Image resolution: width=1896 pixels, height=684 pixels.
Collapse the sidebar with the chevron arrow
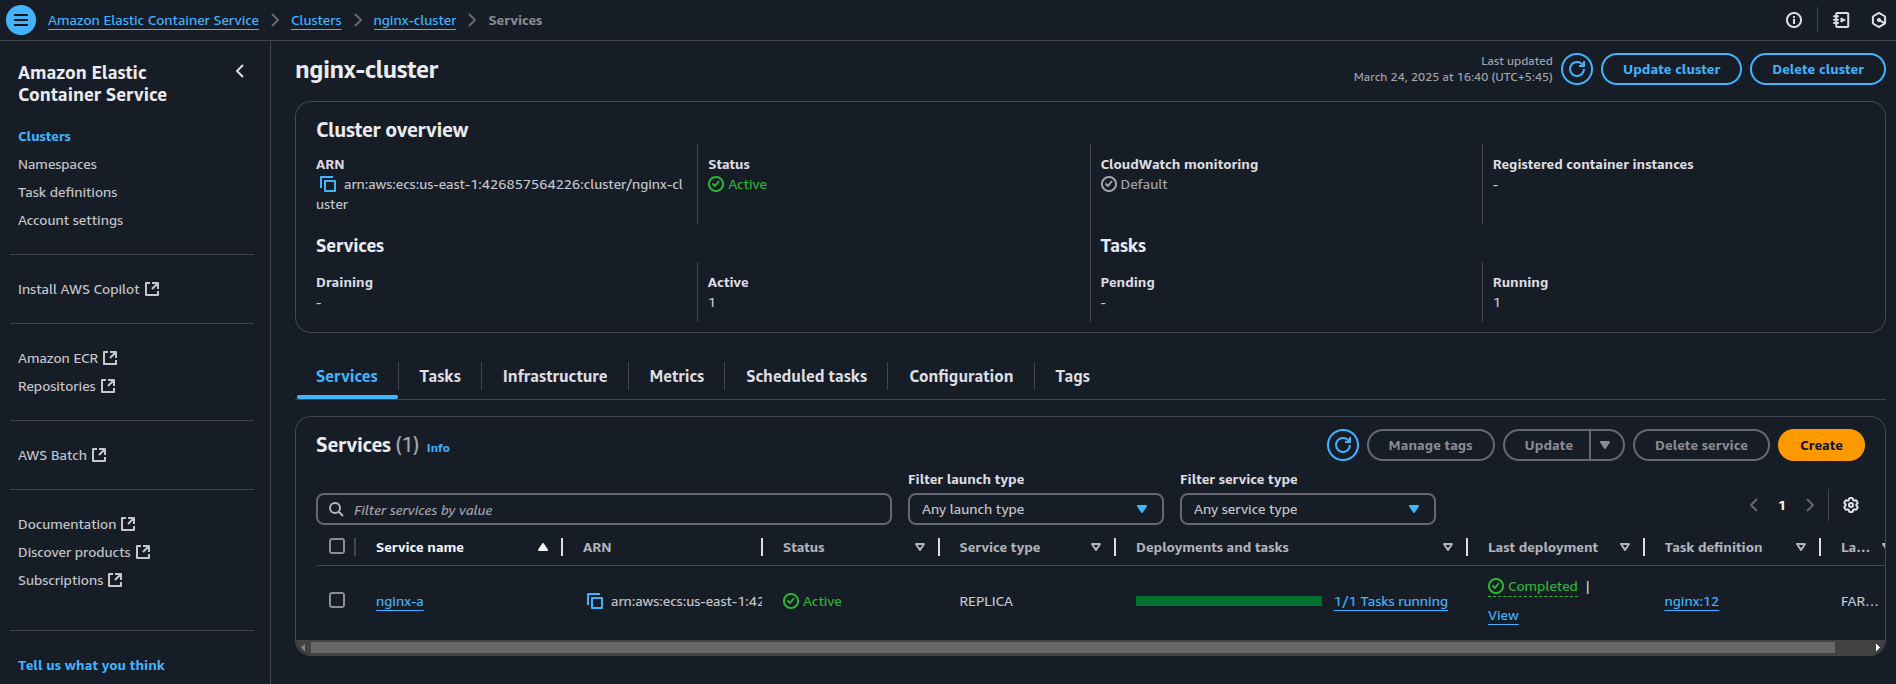pyautogui.click(x=240, y=71)
